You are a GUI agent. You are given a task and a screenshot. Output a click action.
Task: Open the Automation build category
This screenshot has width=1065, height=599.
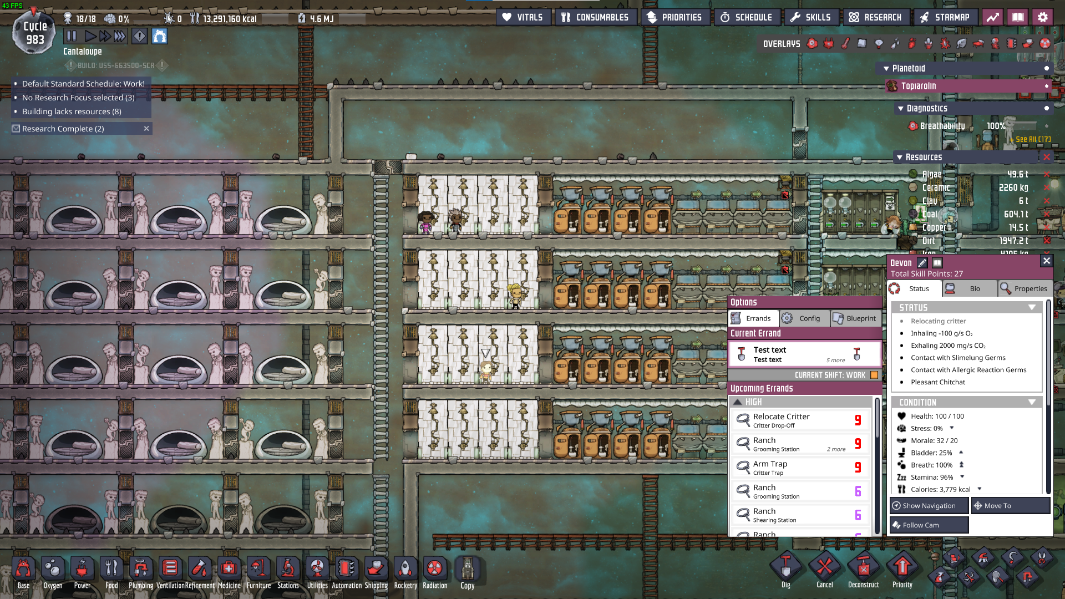coord(346,568)
